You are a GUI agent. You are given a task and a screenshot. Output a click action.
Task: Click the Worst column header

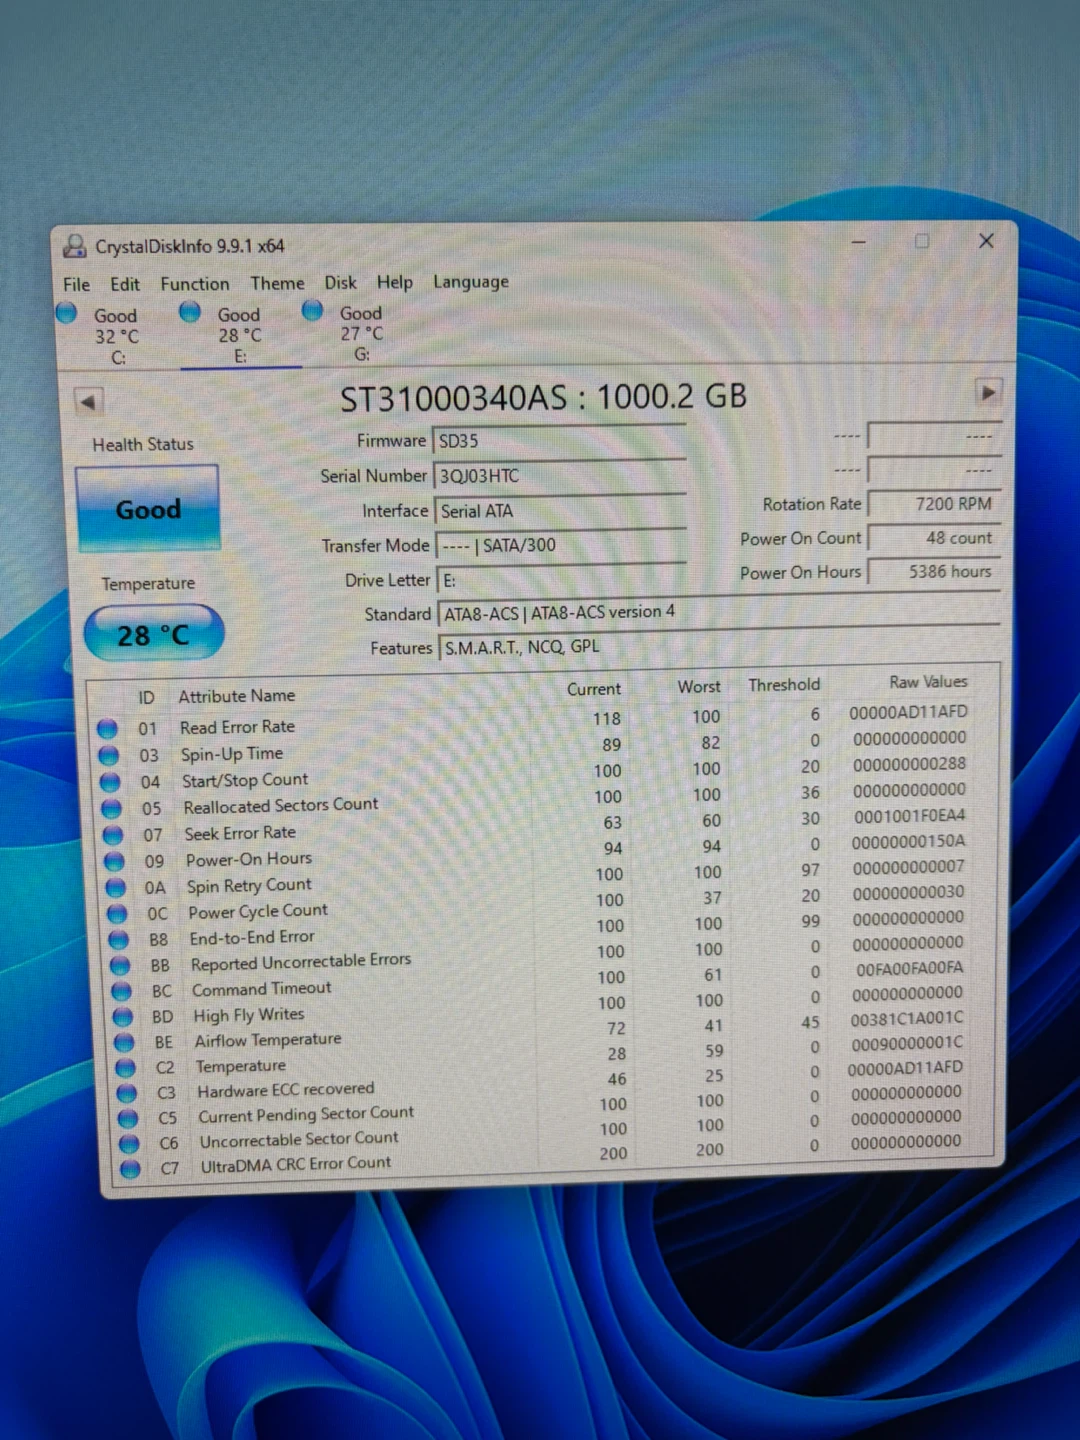[x=699, y=687]
